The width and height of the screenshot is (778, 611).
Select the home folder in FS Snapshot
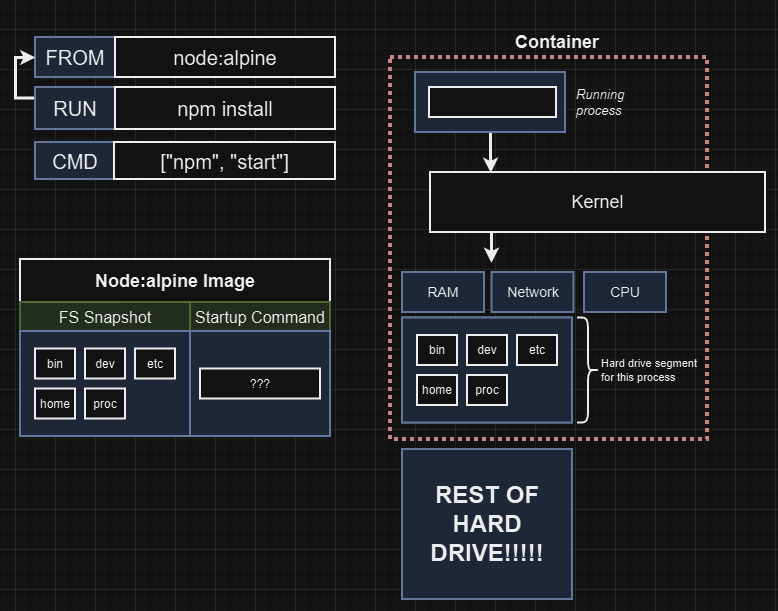55,403
